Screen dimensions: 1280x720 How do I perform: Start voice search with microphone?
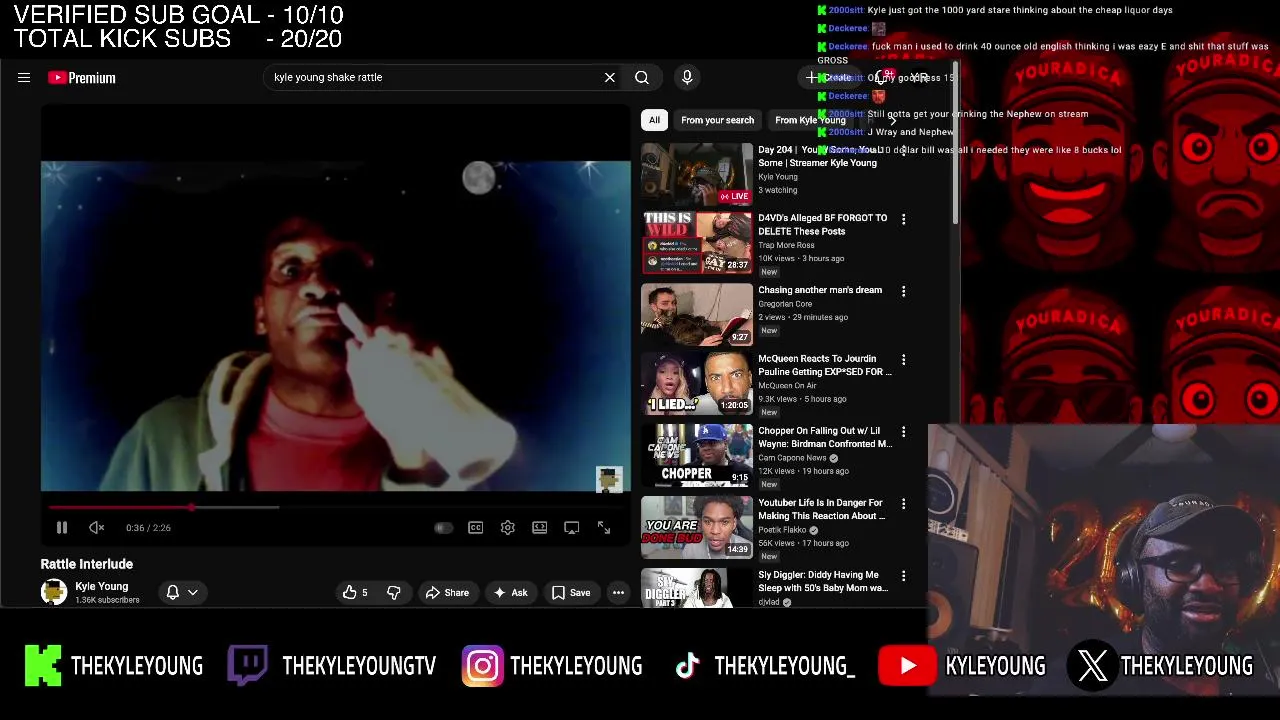pos(687,77)
